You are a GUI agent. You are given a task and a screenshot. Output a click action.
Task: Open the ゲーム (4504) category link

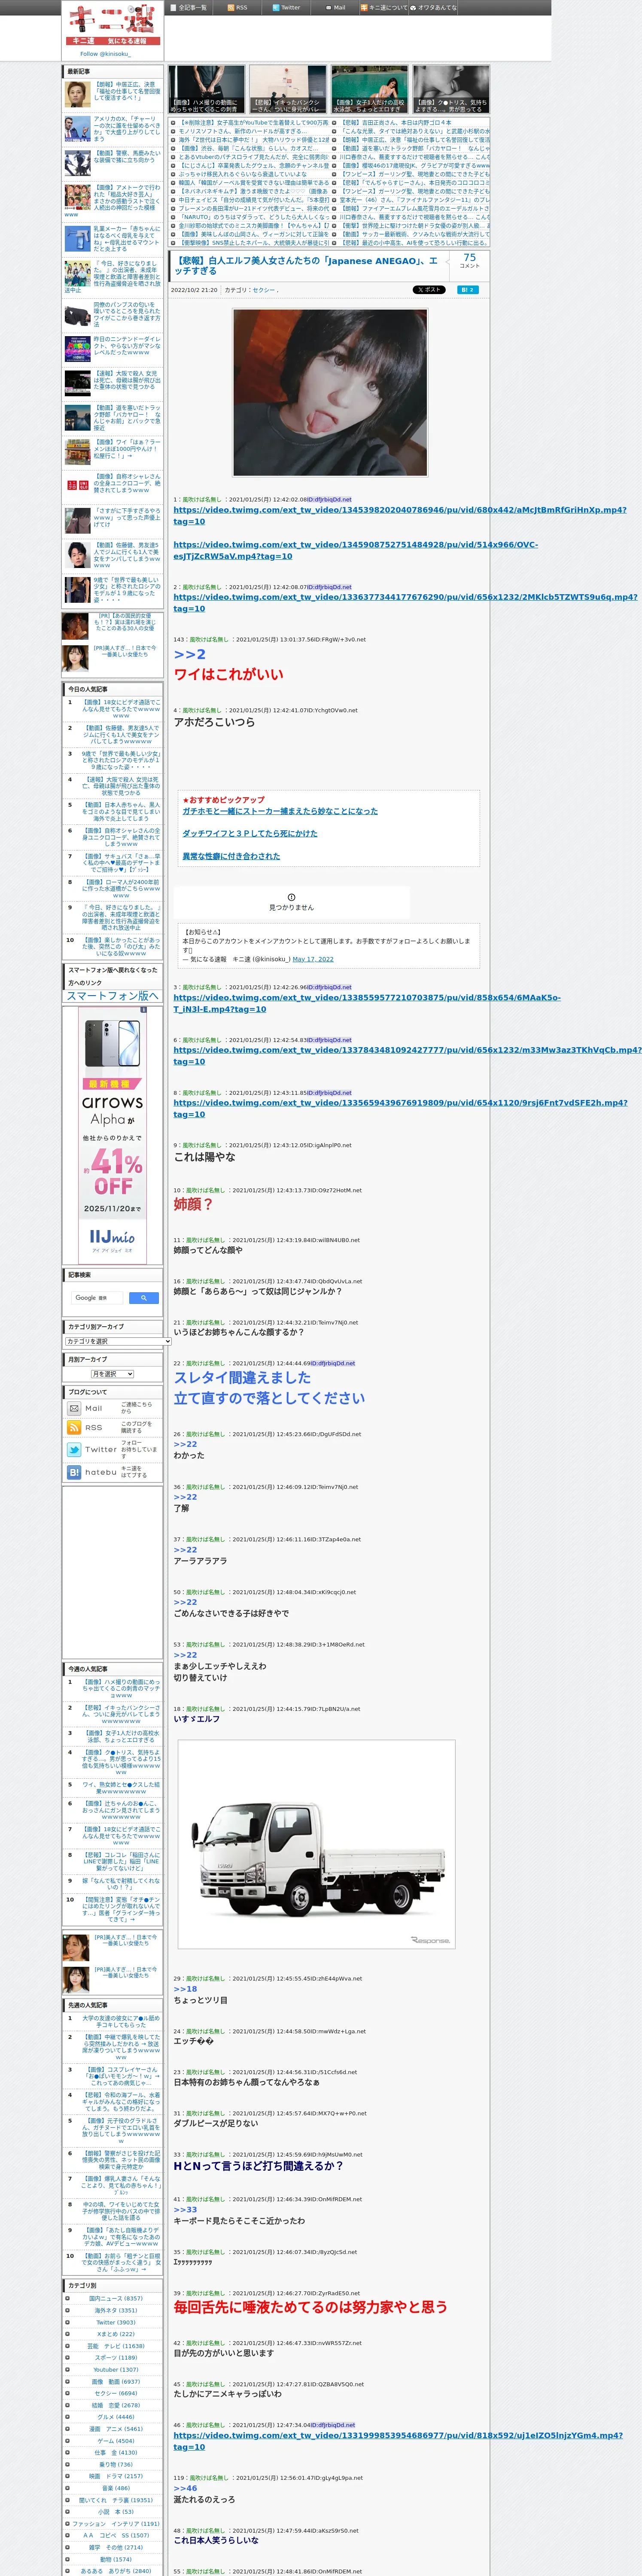[x=116, y=2441]
